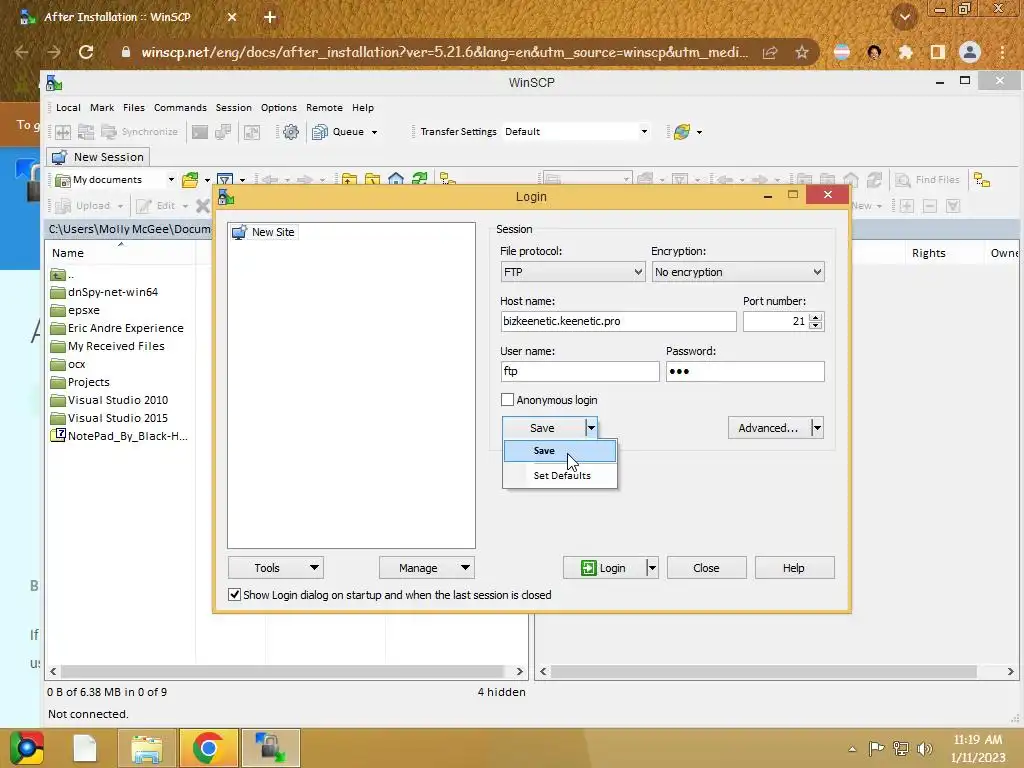
Task: Toggle remote directory tree icon
Action: click(982, 180)
